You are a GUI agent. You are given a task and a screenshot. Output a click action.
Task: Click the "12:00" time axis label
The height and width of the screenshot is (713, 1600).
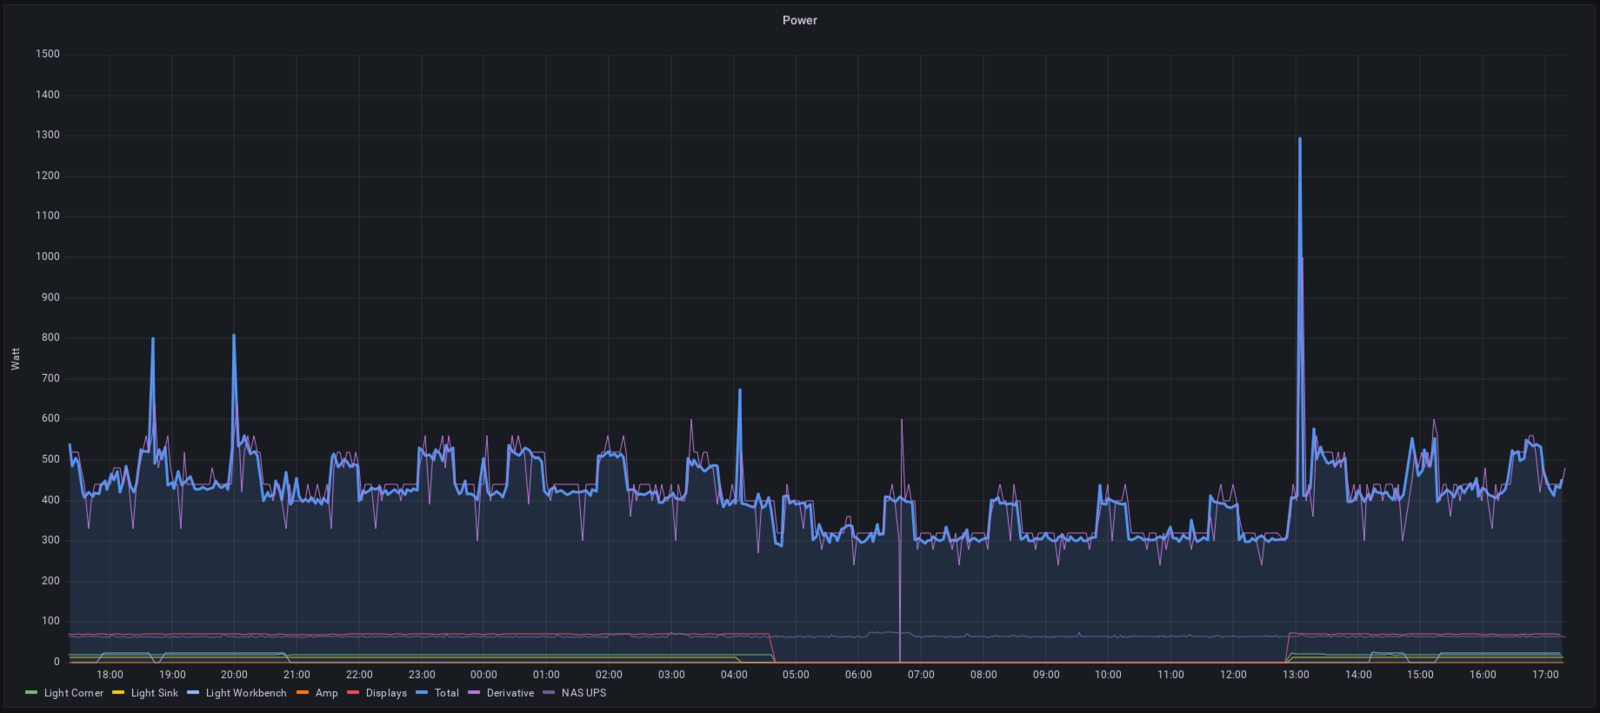1233,675
